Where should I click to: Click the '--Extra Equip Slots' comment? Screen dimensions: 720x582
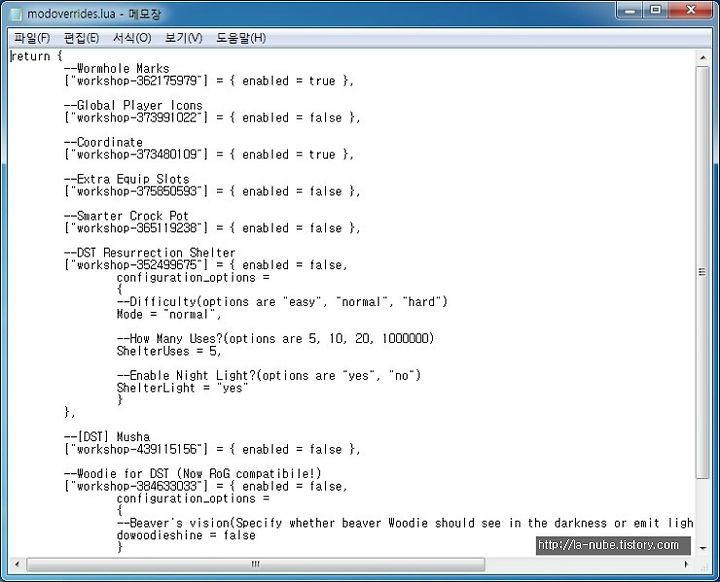point(127,179)
